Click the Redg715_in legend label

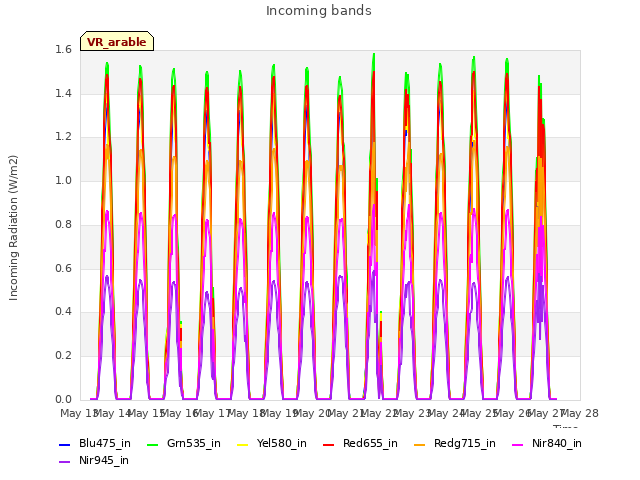[x=464, y=443]
